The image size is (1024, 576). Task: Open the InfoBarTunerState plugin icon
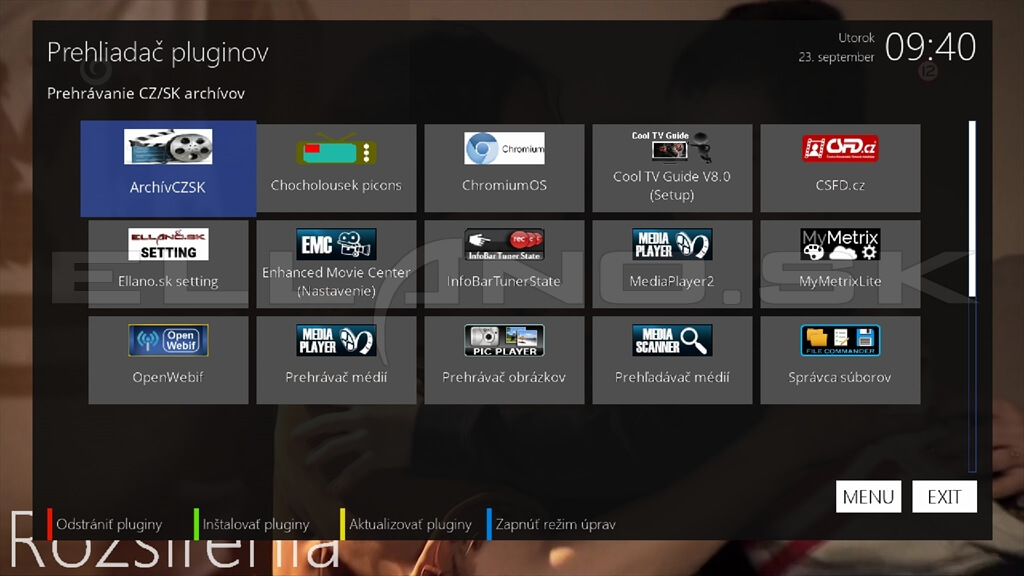point(504,244)
